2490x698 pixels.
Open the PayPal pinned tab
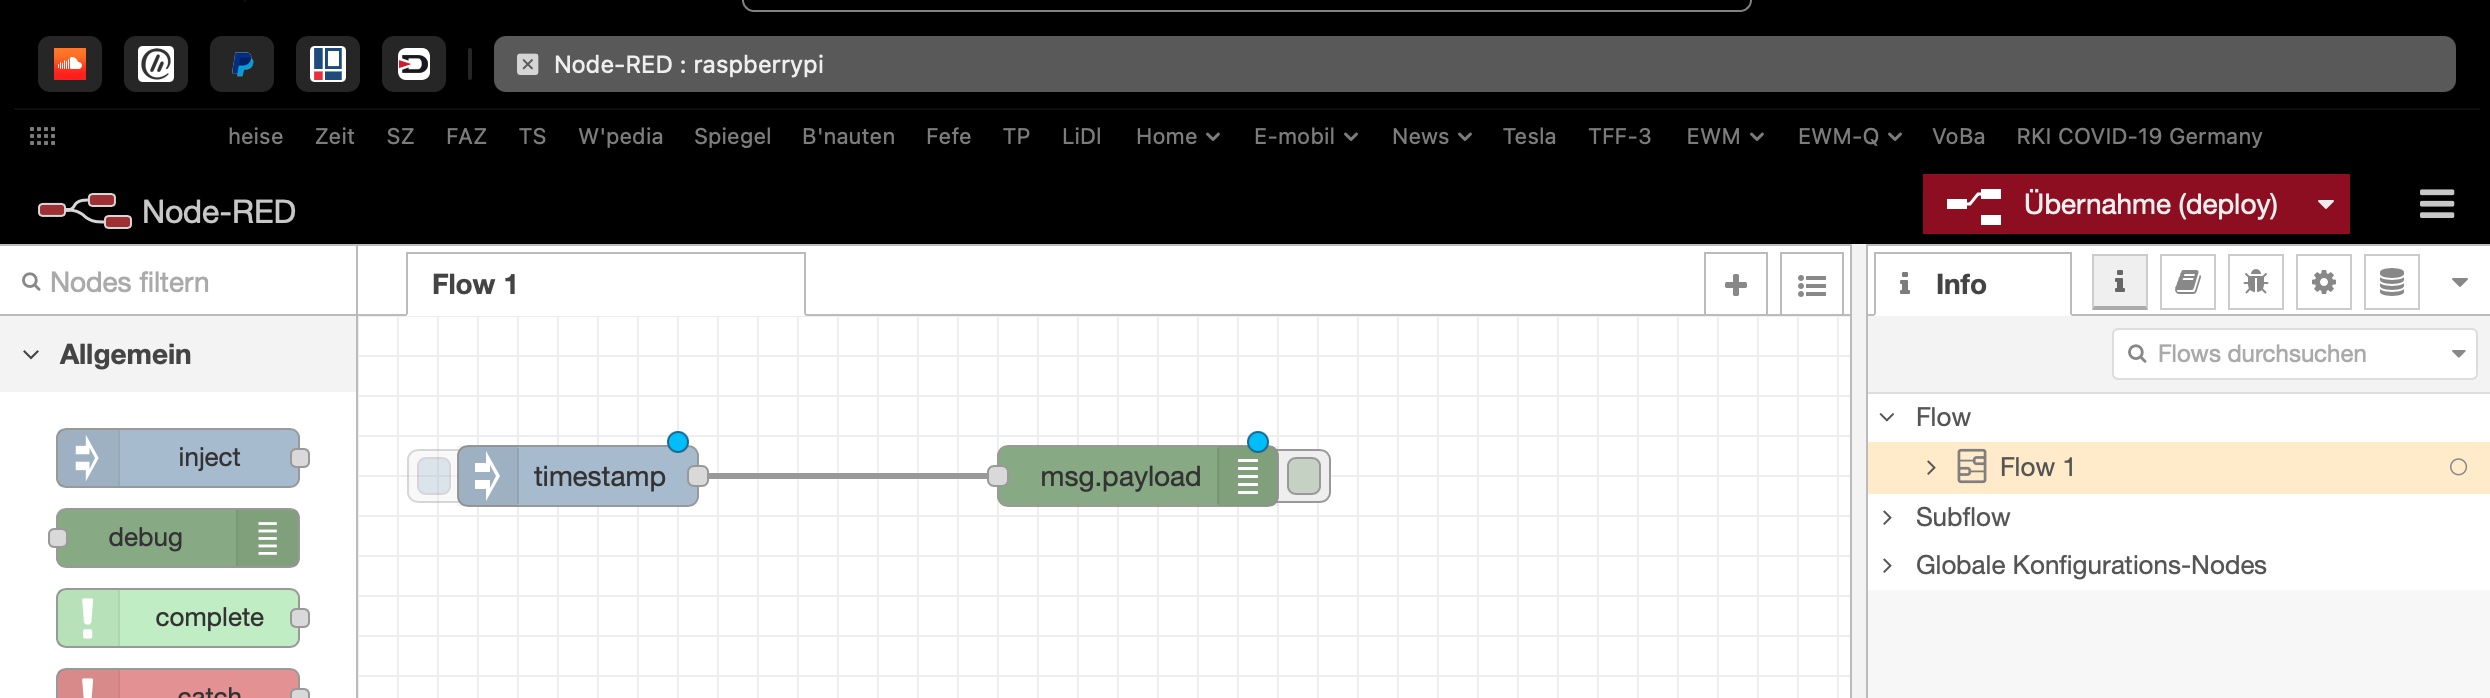click(242, 64)
